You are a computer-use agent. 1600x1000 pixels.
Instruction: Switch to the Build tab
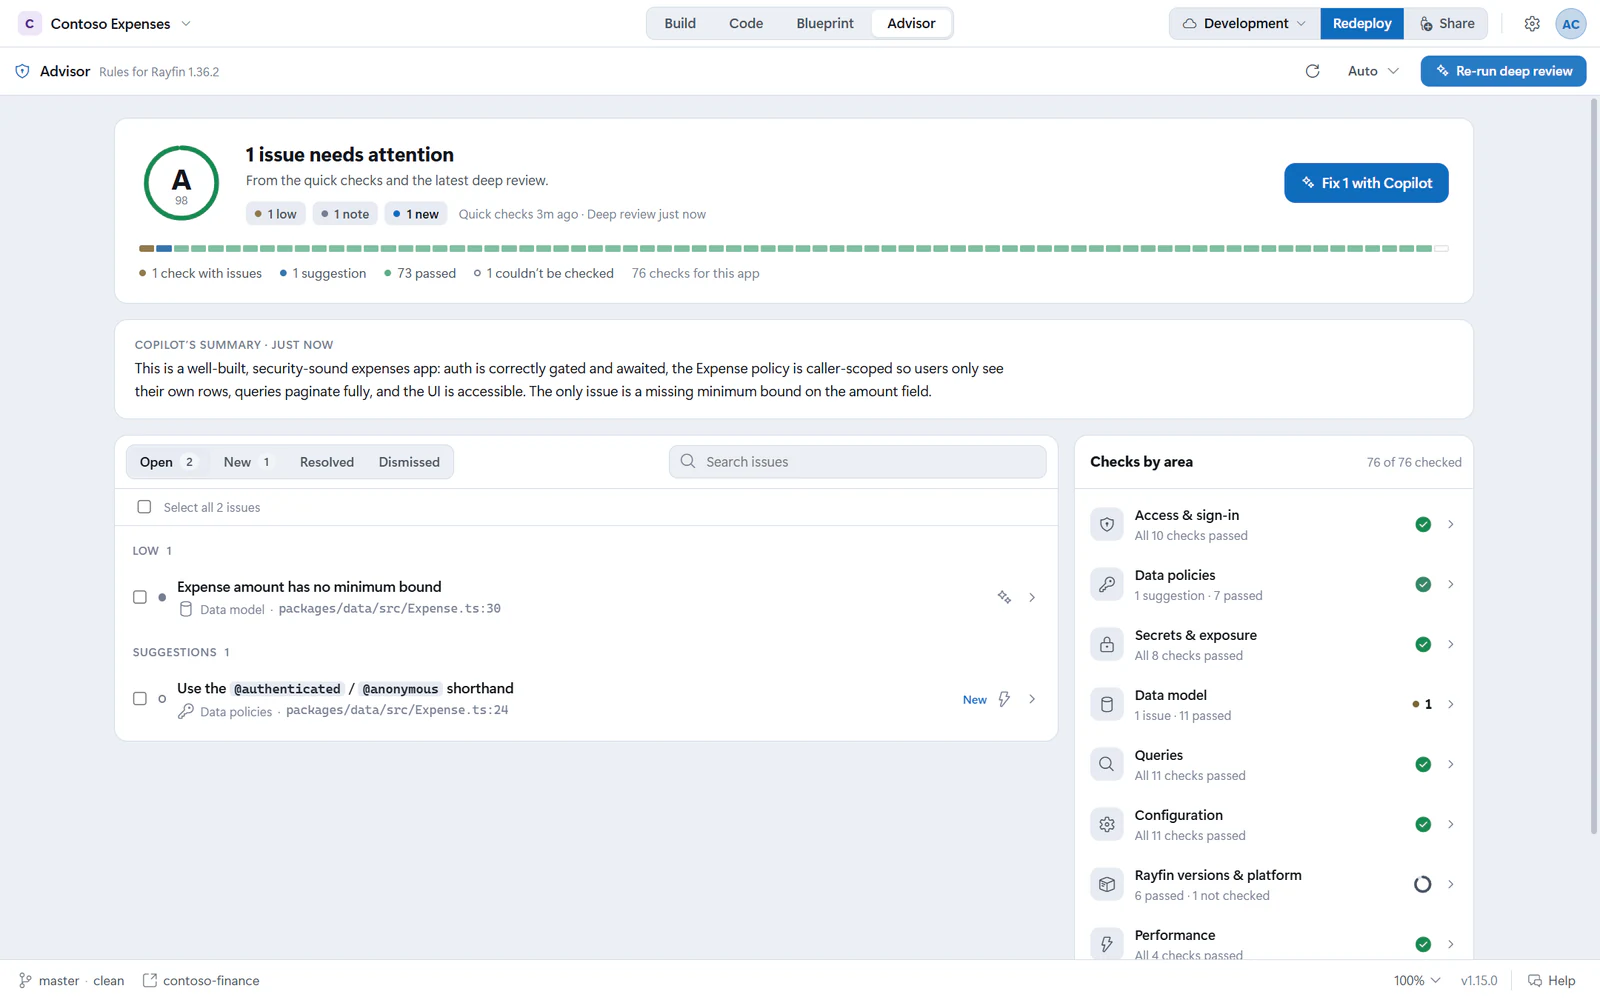[x=680, y=23]
